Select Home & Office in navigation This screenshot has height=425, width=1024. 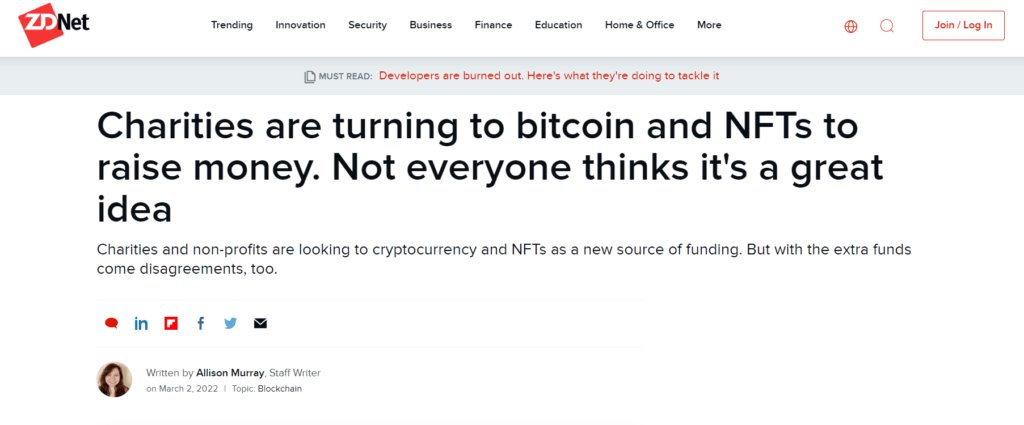tap(639, 25)
